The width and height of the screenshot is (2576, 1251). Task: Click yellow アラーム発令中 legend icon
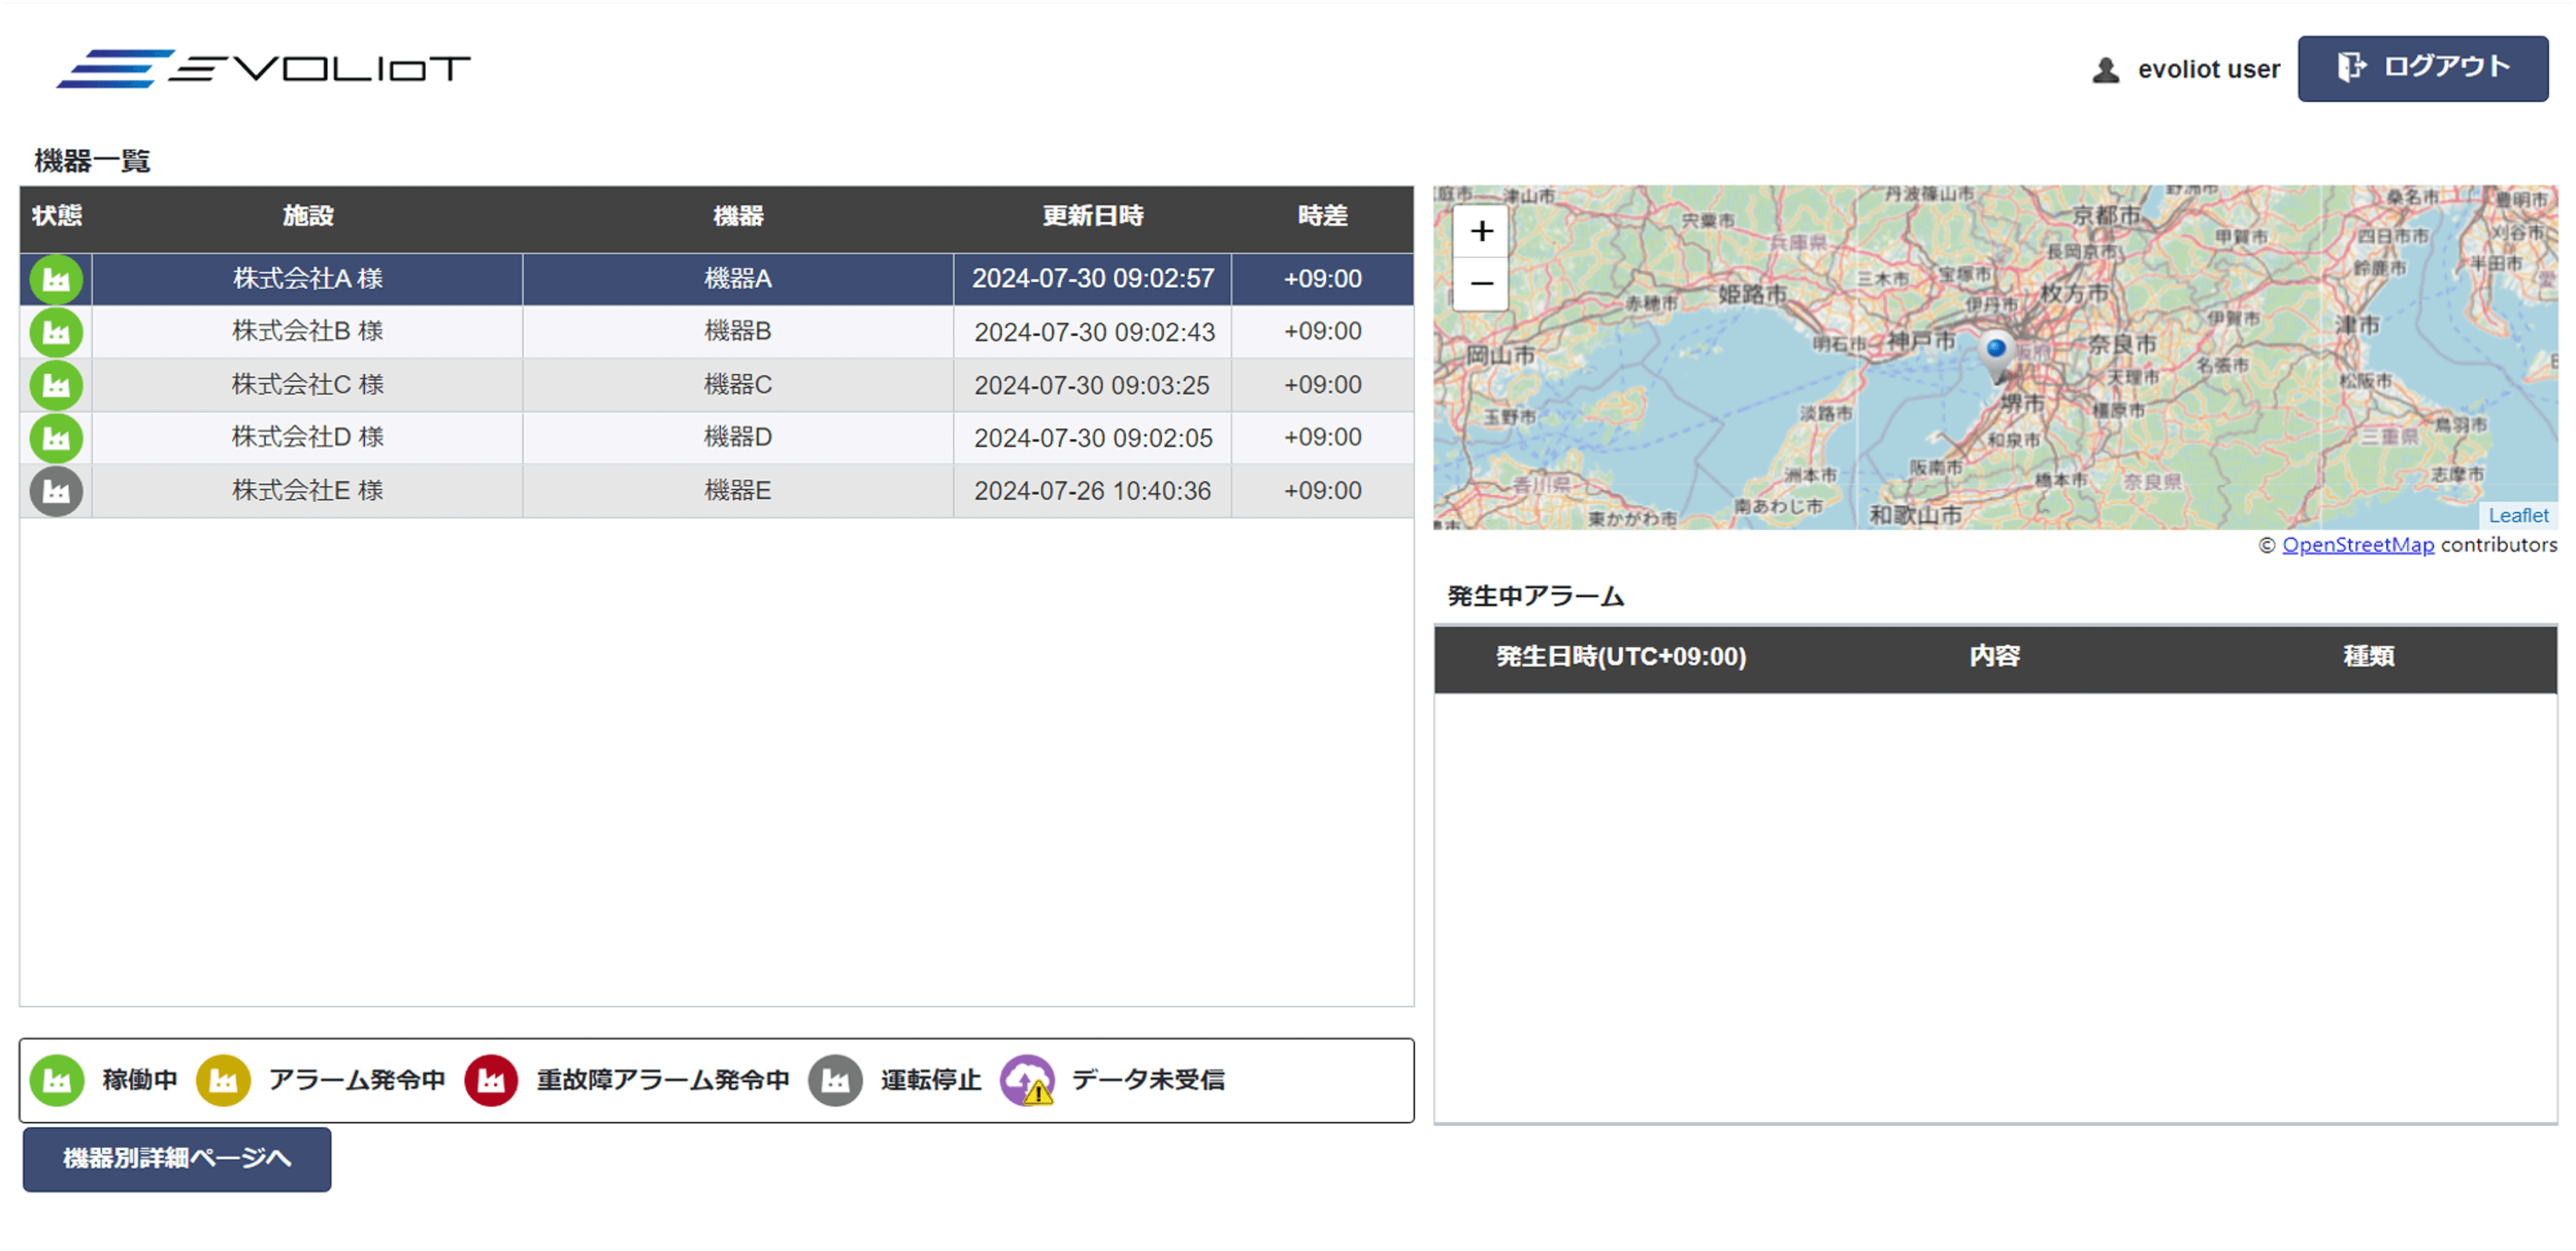[x=223, y=1080]
